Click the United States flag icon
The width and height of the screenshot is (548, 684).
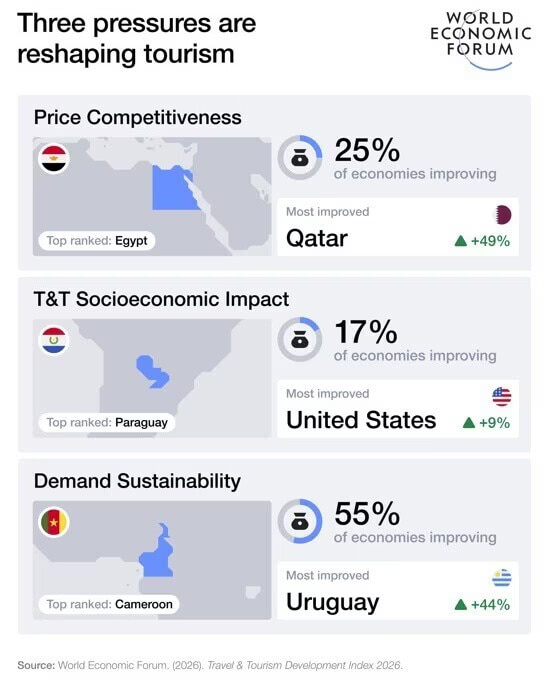502,397
